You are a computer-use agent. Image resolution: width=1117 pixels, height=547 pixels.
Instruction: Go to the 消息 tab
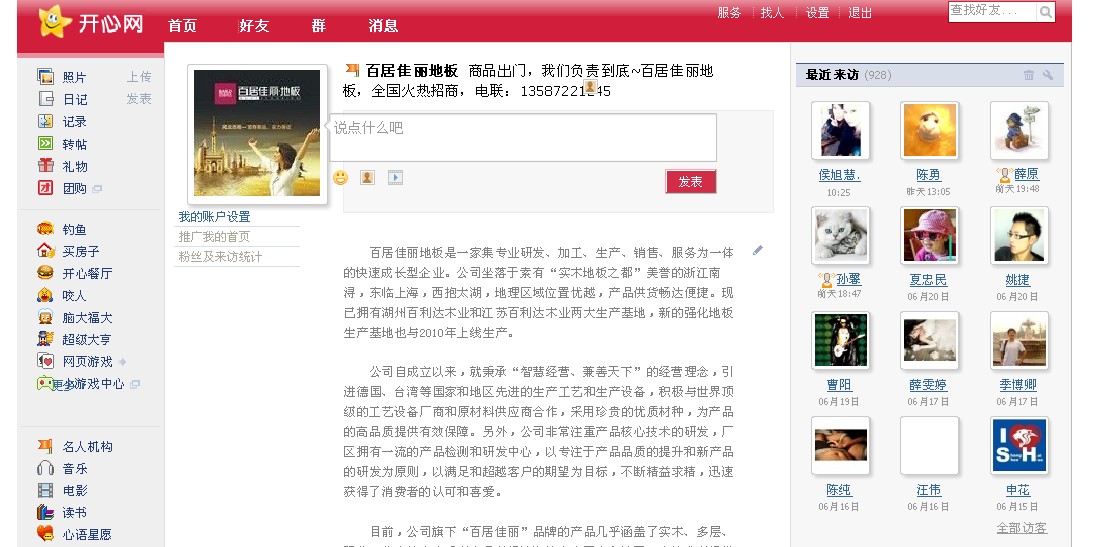click(383, 26)
